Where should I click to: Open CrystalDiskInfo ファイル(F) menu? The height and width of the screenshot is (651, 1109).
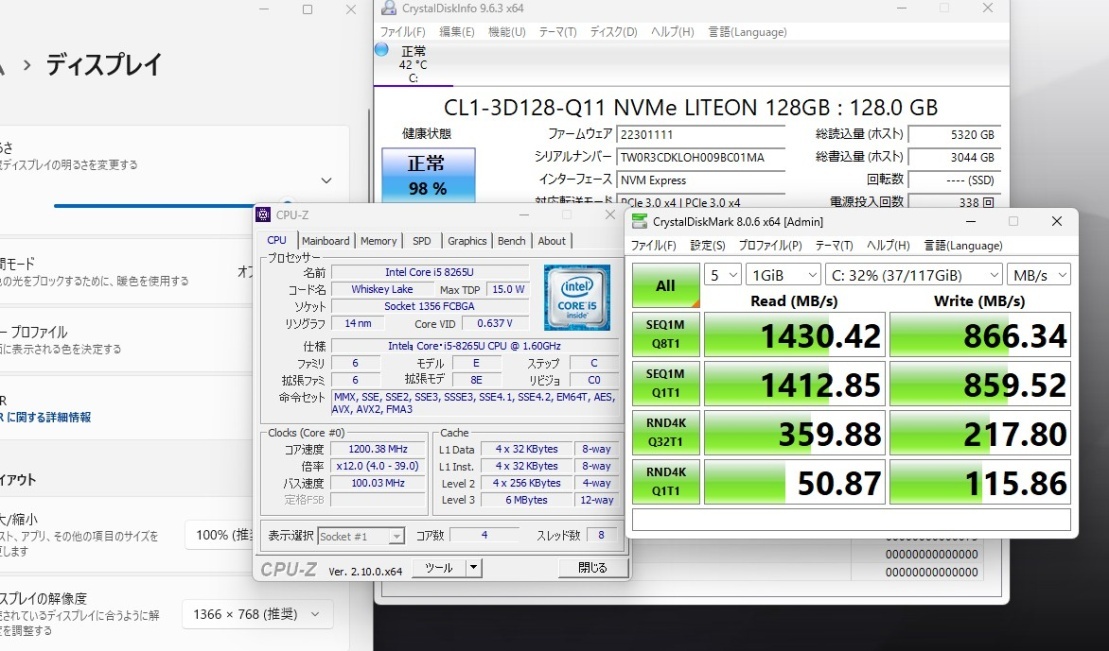point(402,32)
